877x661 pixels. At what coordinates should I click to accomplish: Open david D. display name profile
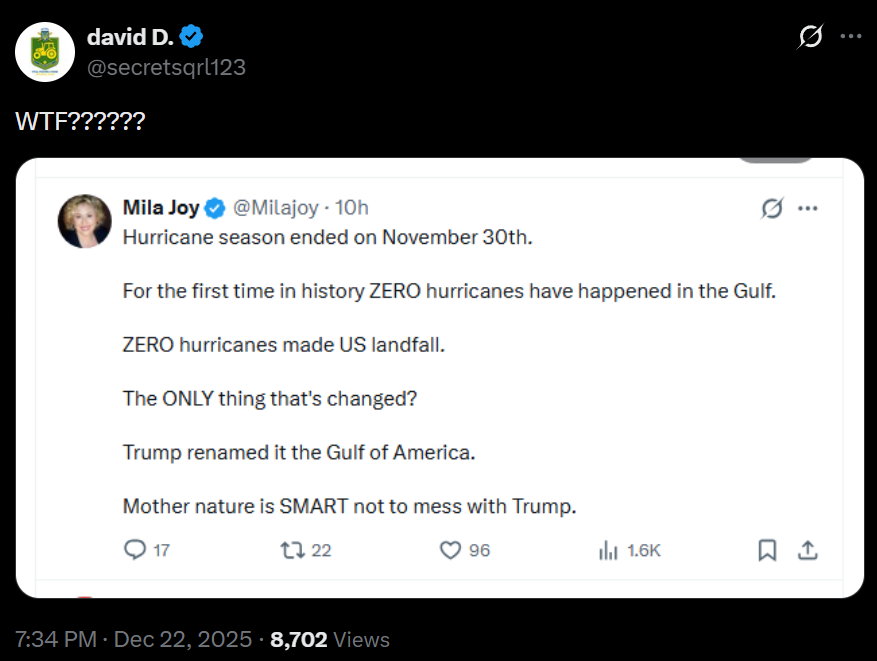[130, 37]
